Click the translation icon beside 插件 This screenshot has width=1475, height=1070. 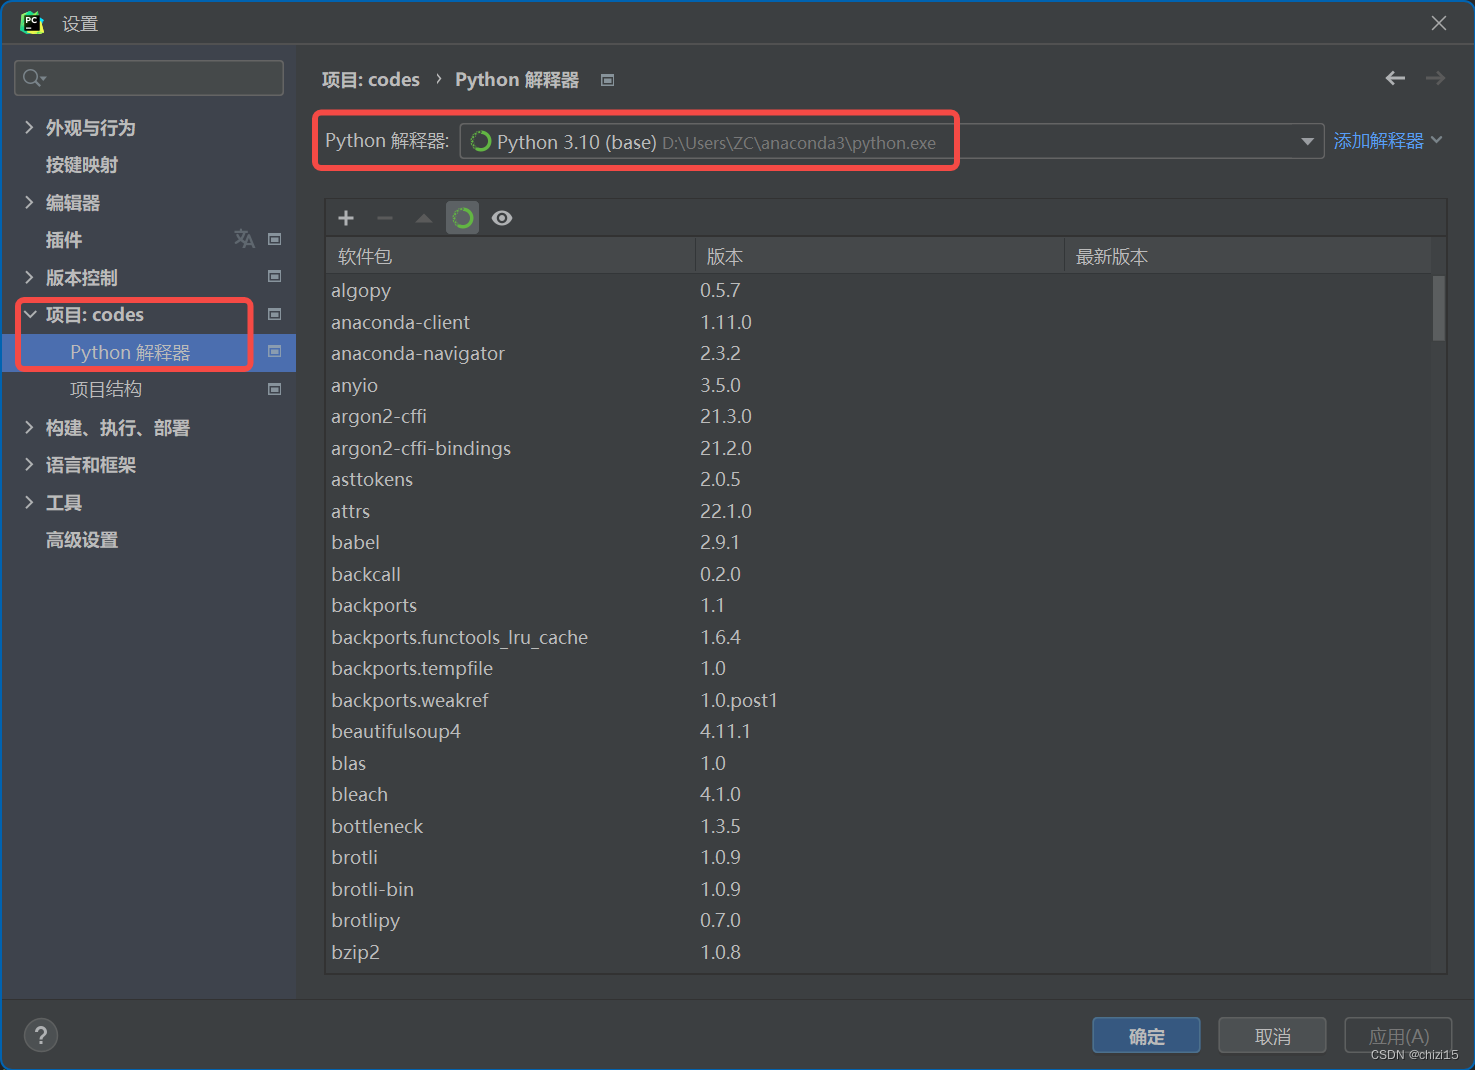pyautogui.click(x=244, y=239)
